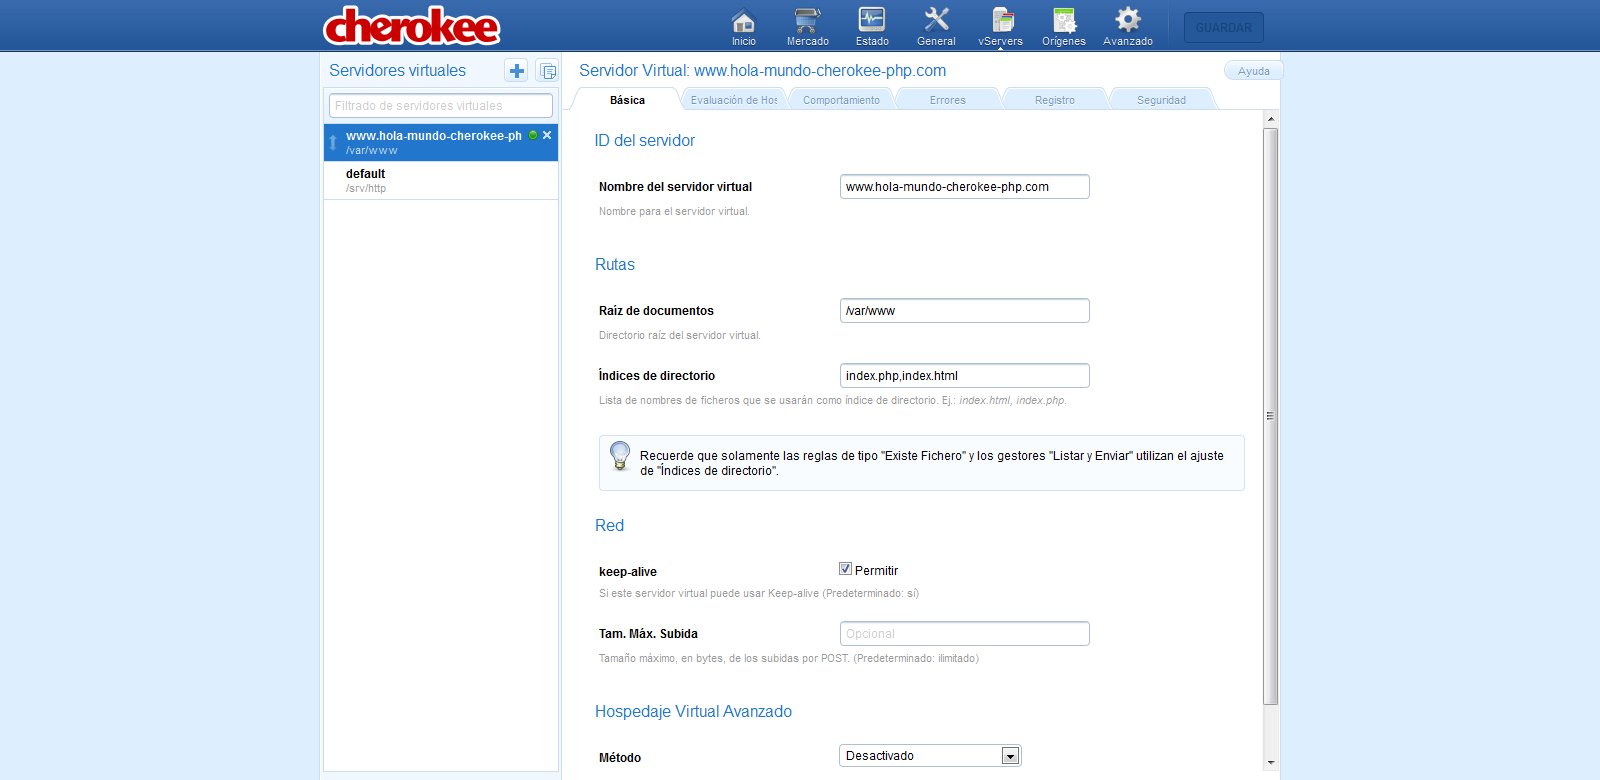This screenshot has height=780, width=1600.
Task: Click the Método label
Action: 620,758
